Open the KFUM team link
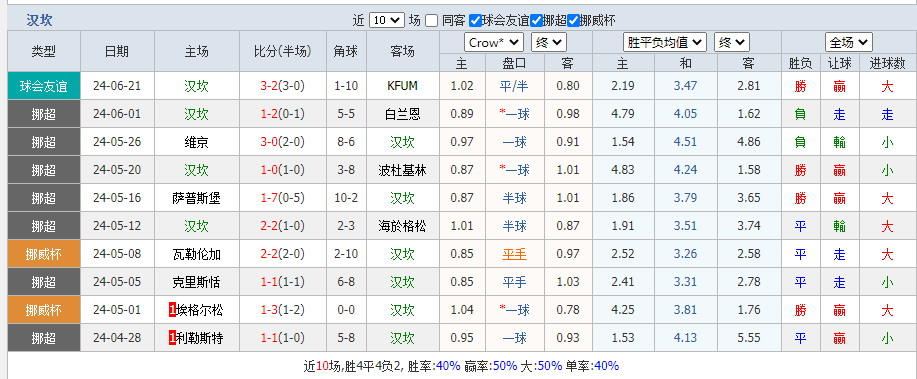 [x=402, y=86]
